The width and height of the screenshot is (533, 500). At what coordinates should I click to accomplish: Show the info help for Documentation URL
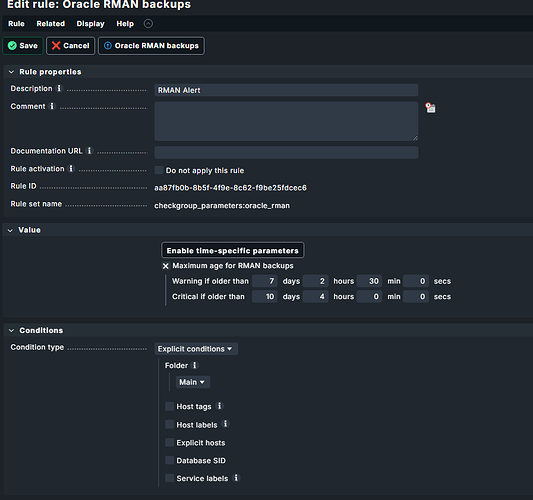[89, 151]
